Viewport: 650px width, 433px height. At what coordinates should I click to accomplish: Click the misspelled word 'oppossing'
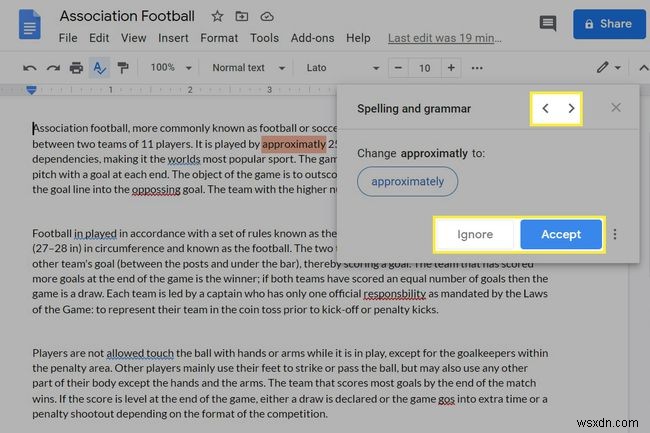[x=156, y=190]
